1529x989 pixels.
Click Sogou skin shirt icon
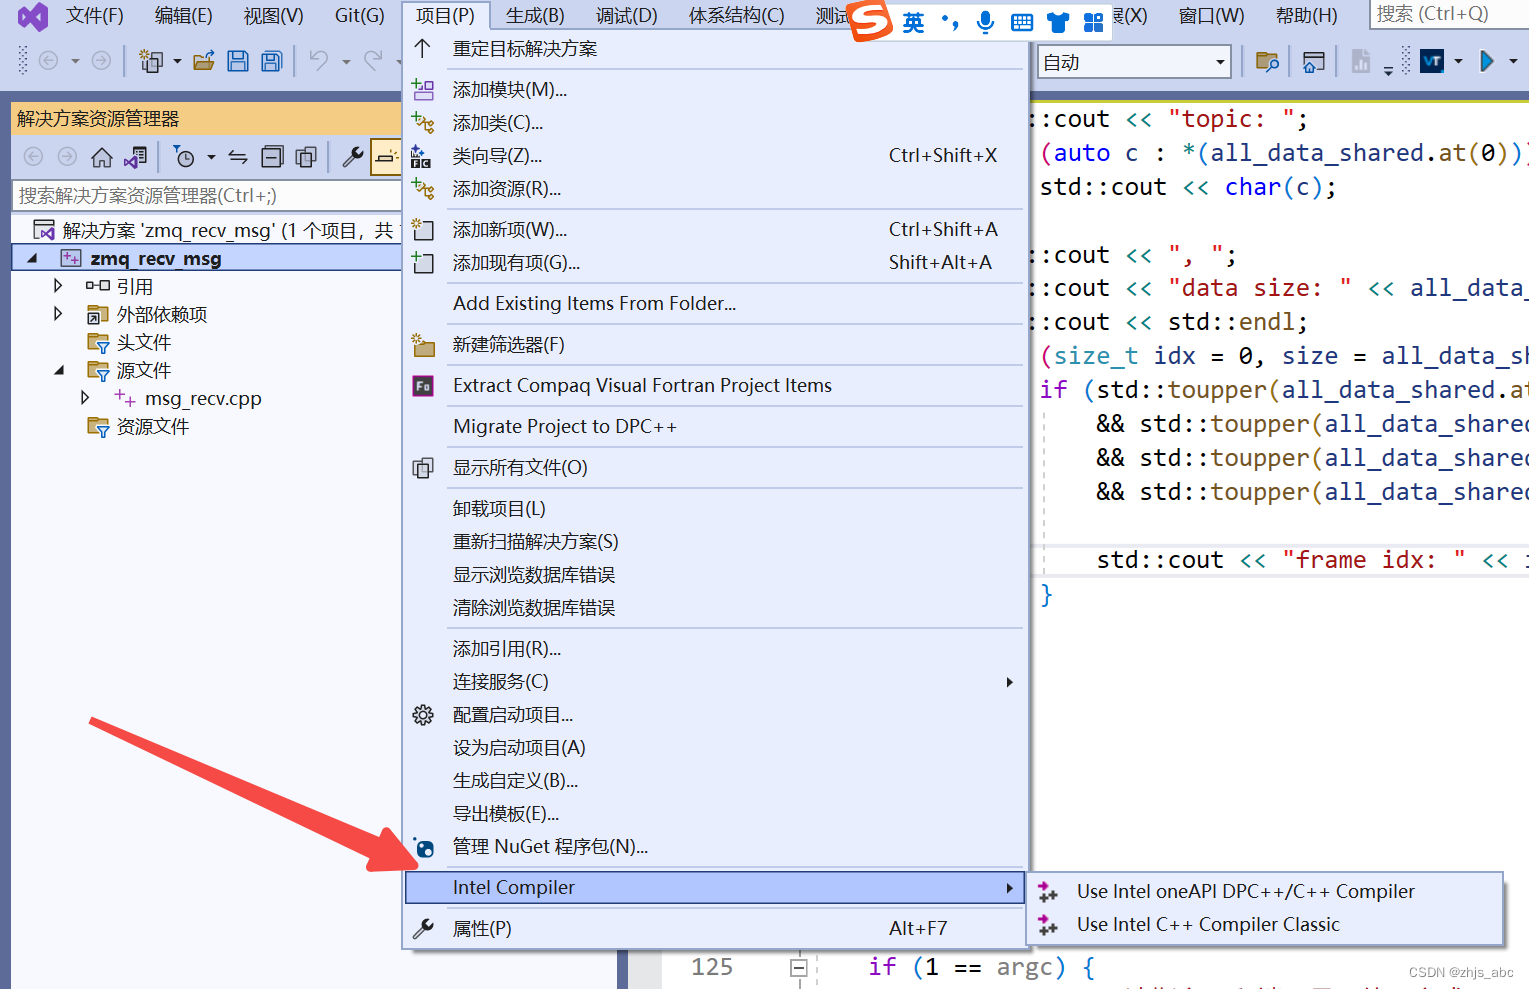(1058, 22)
